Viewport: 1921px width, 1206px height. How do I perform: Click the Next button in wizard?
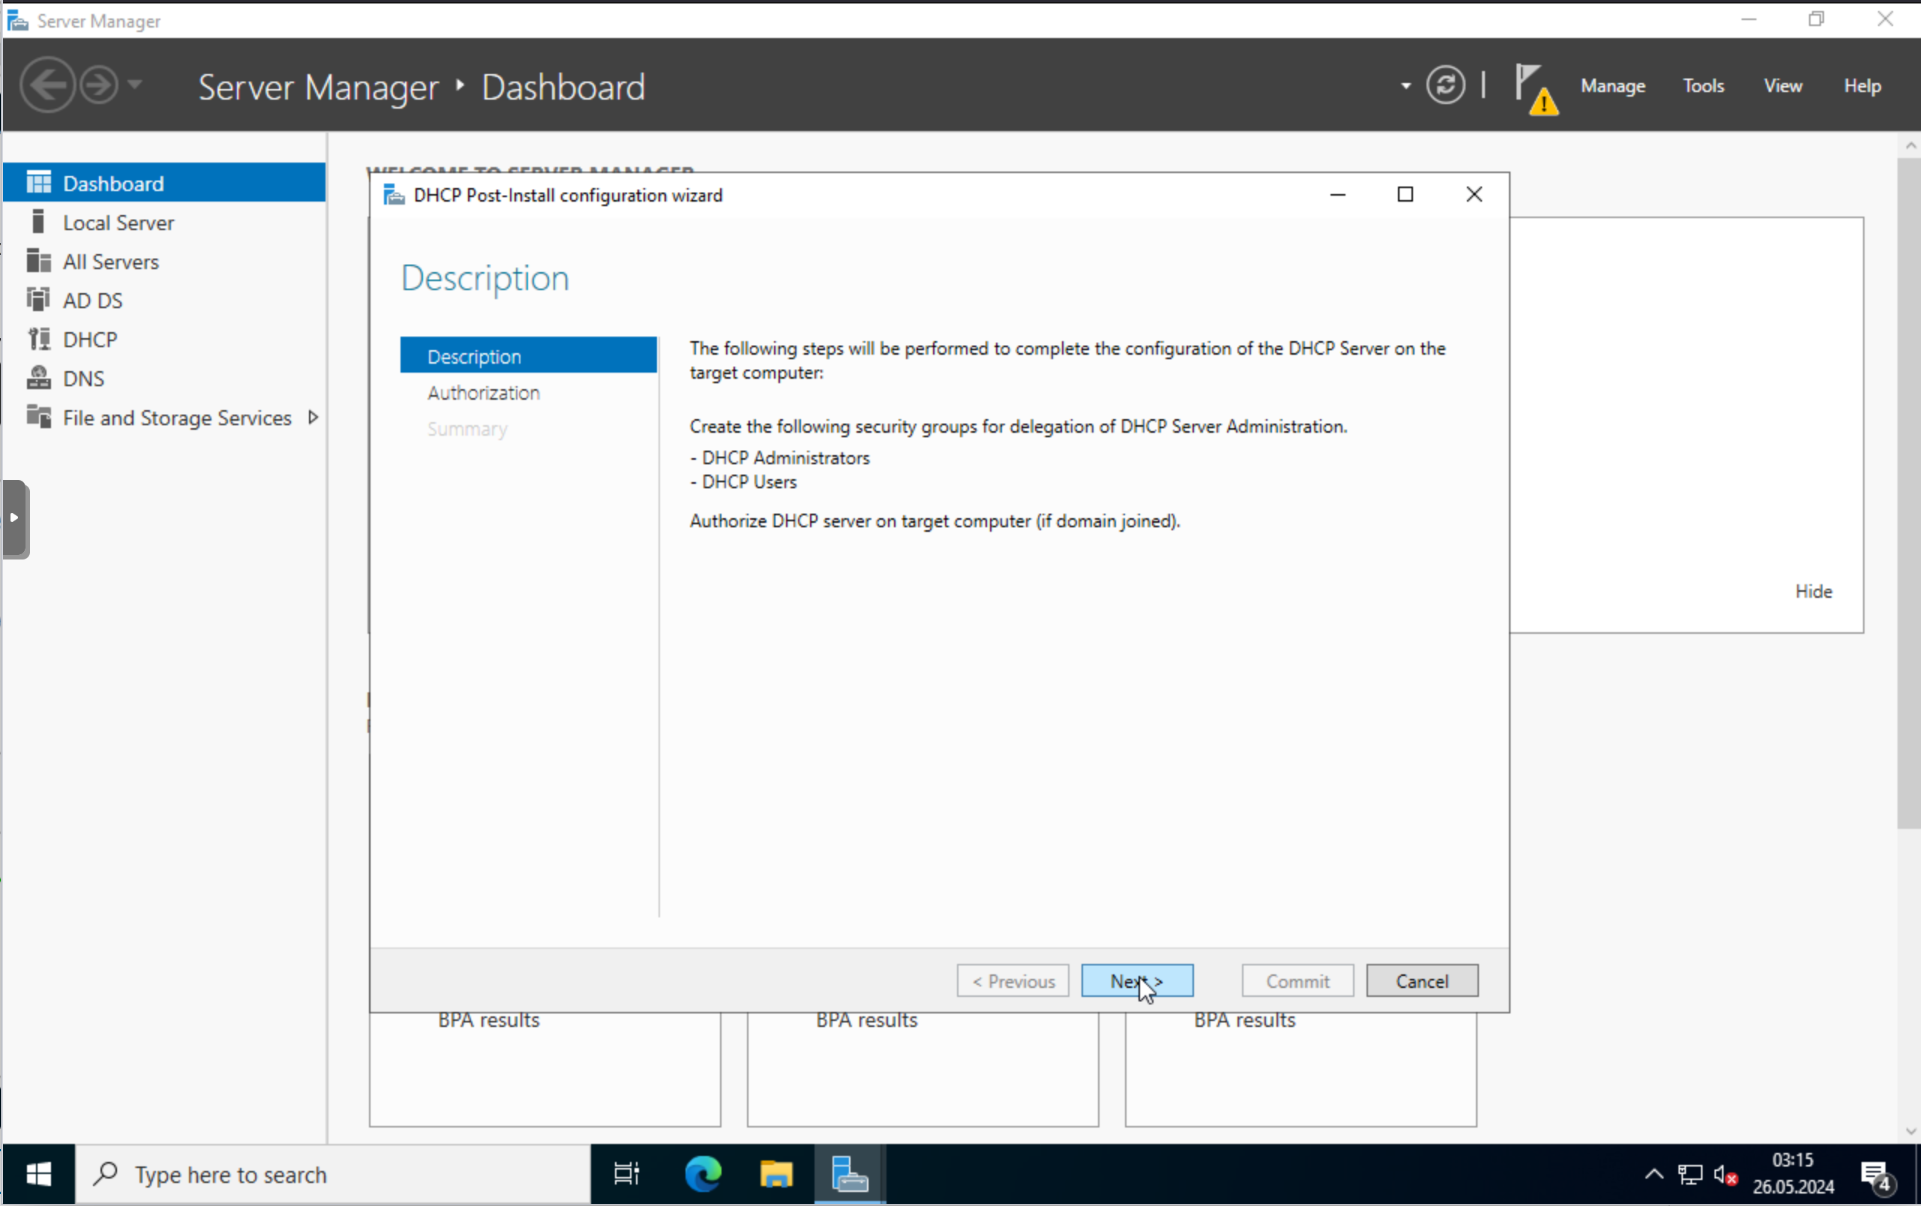tap(1137, 981)
